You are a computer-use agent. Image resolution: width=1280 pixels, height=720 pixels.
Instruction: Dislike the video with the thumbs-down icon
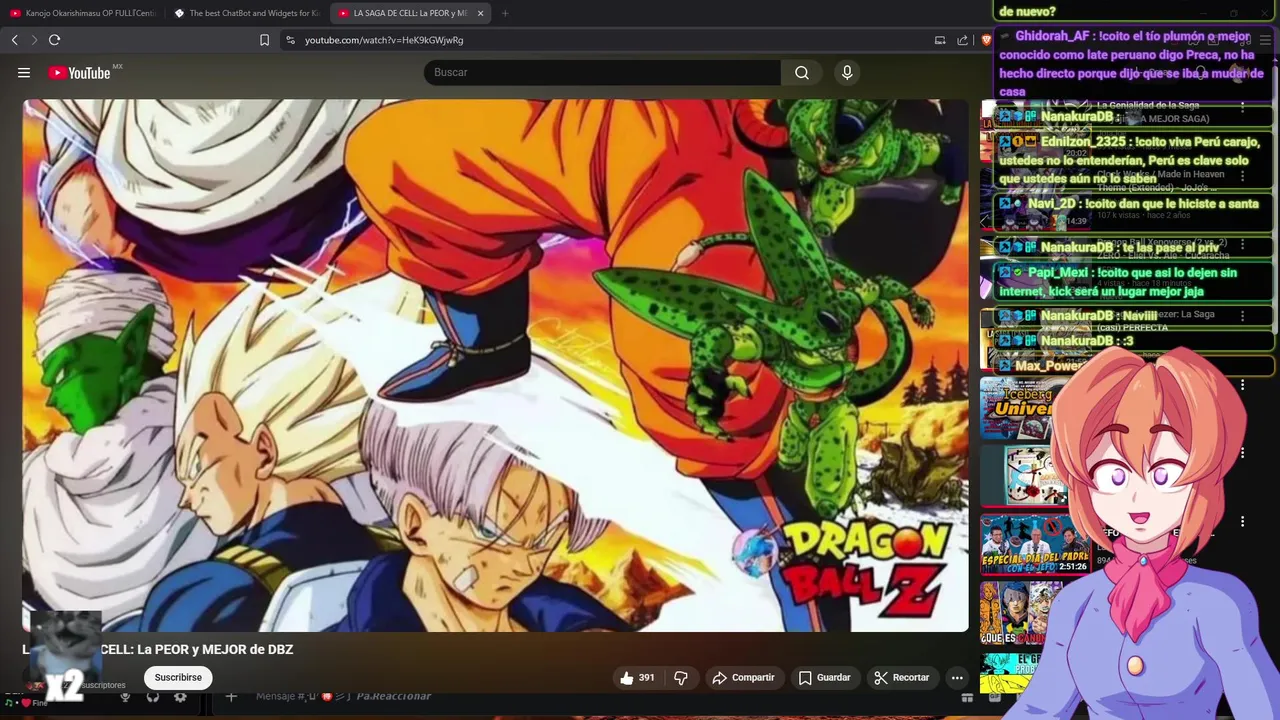click(681, 678)
